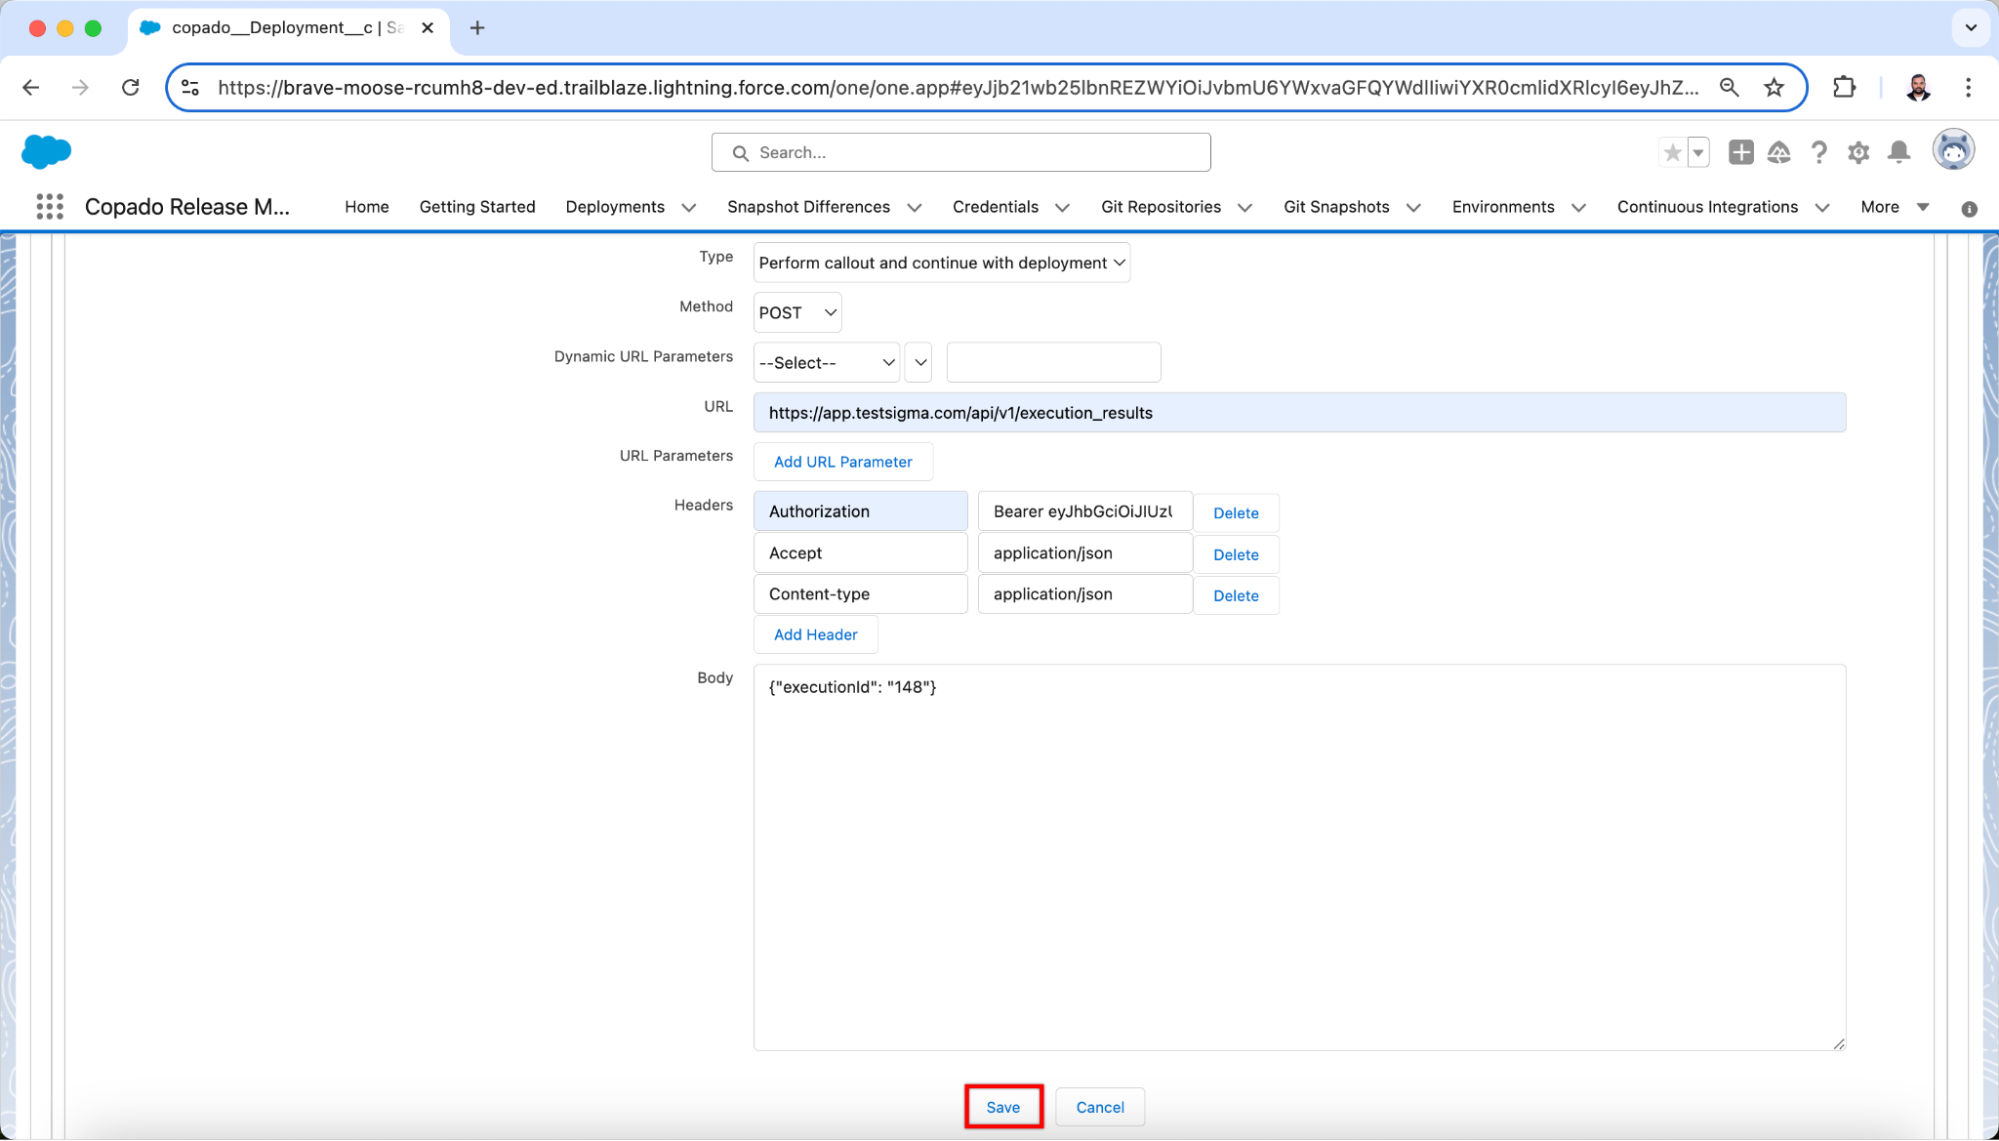
Task: Expand the Dynamic URL Parameters select
Action: 826,363
